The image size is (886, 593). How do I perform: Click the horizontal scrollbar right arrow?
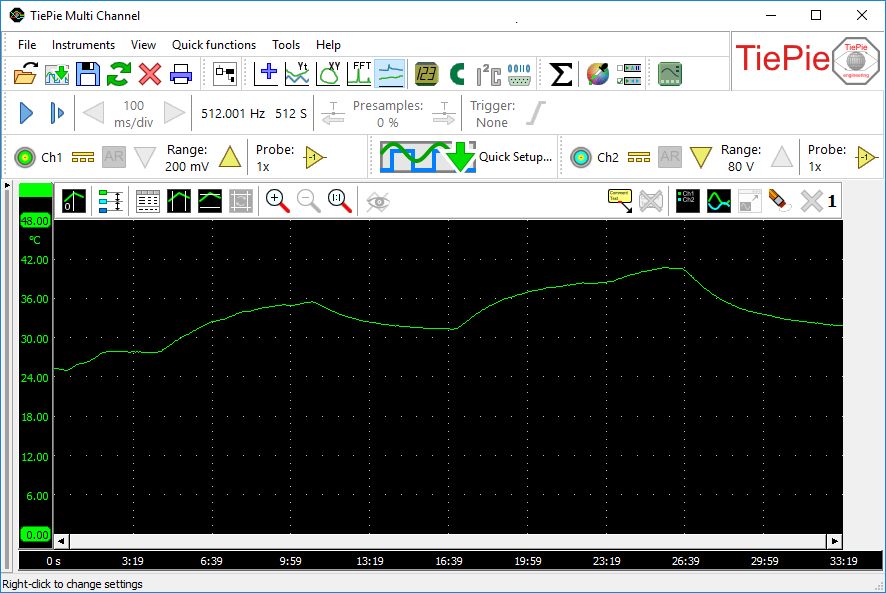click(x=835, y=541)
